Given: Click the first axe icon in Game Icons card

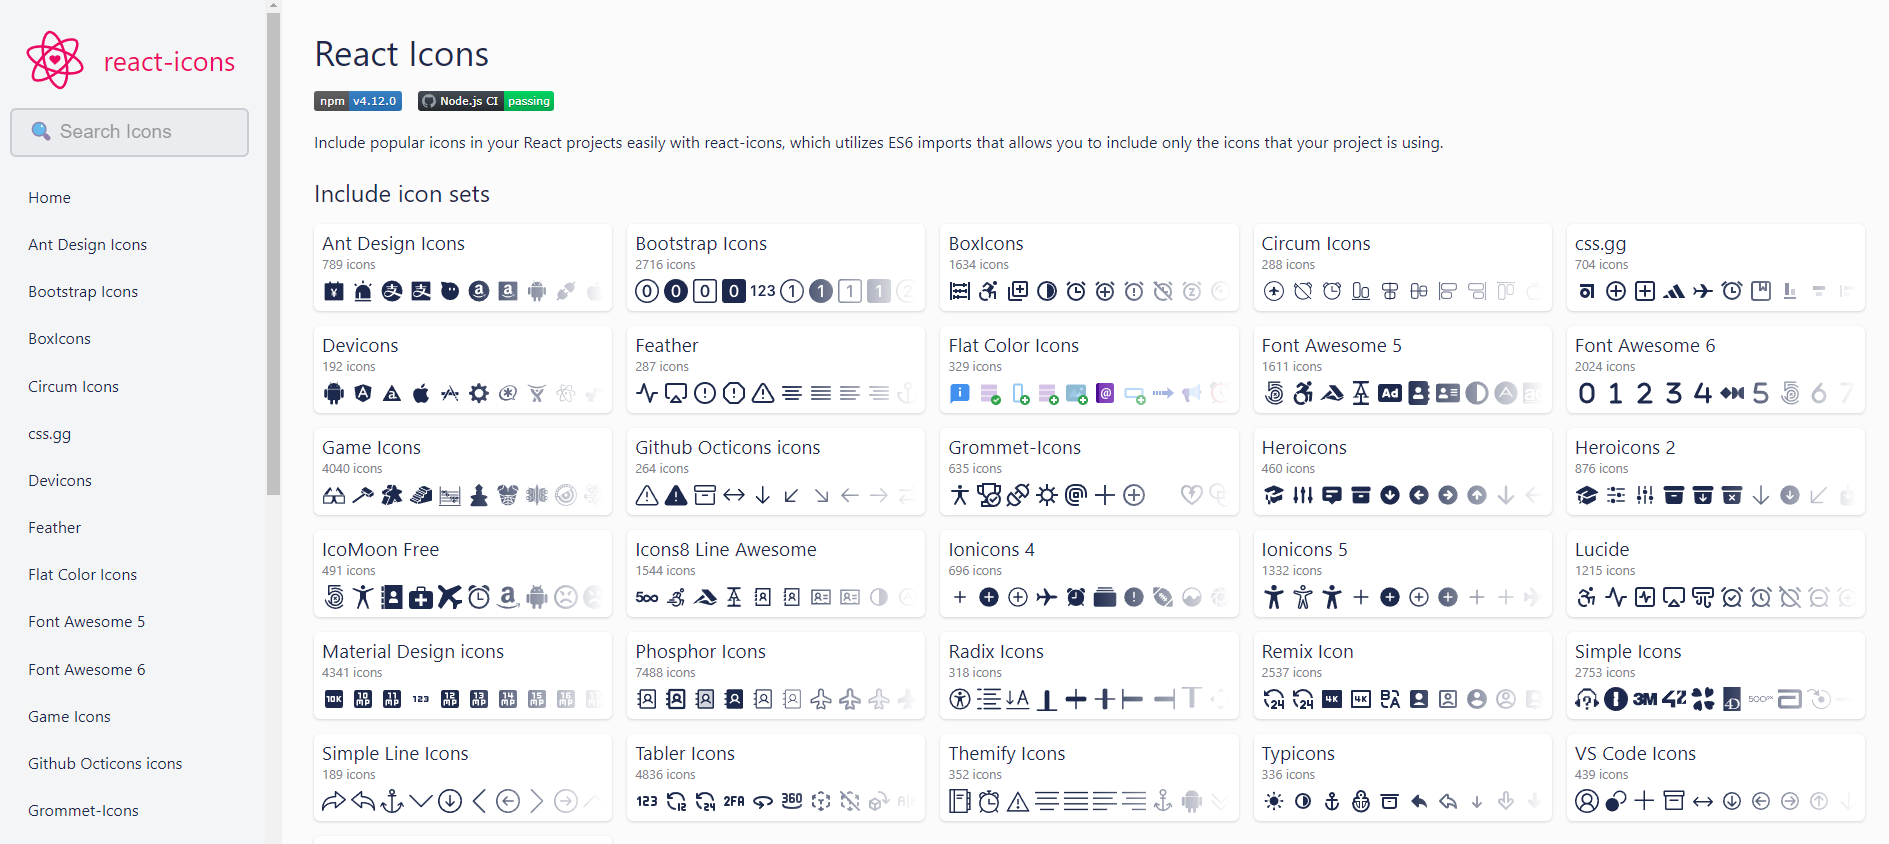Looking at the screenshot, I should tap(363, 495).
